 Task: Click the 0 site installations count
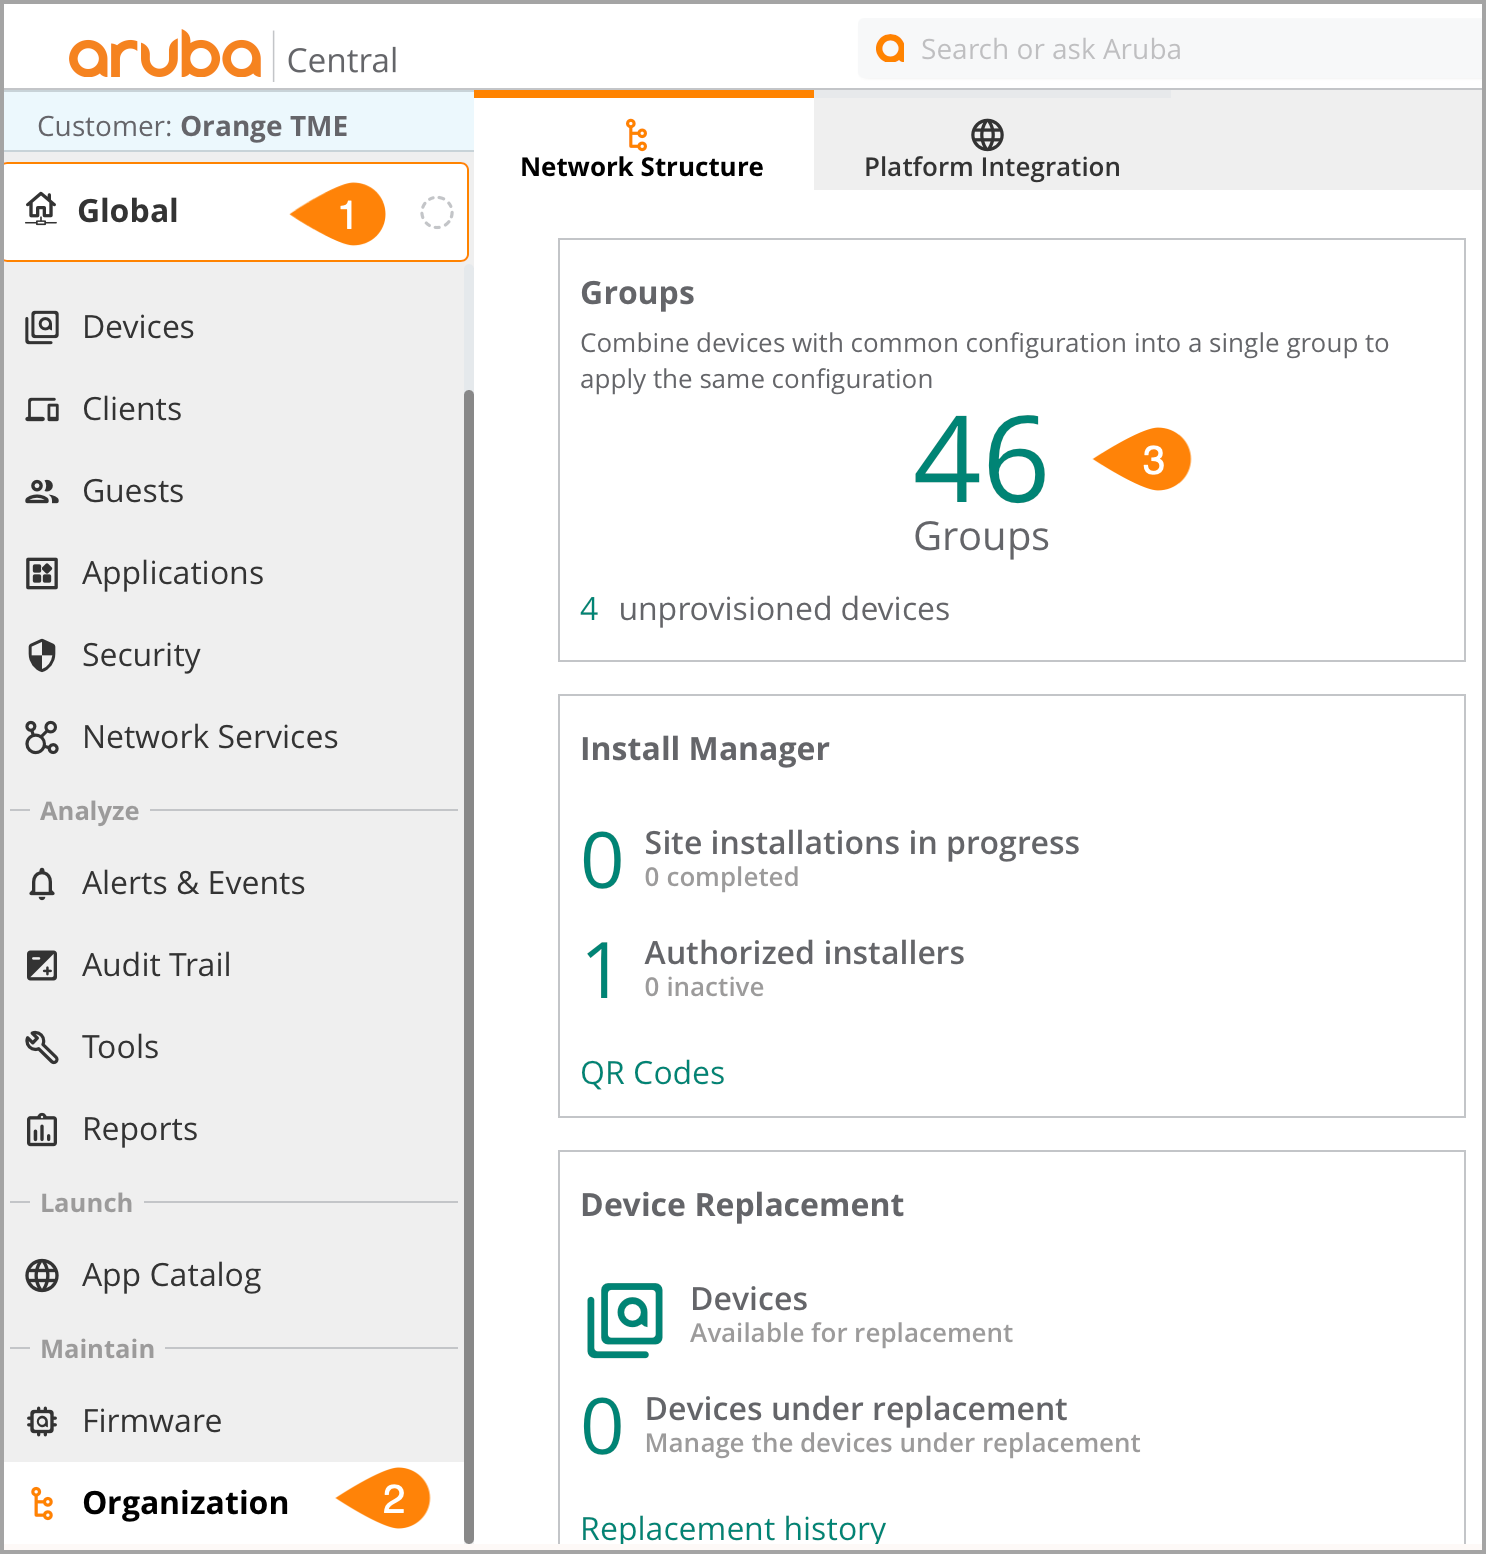pos(602,861)
